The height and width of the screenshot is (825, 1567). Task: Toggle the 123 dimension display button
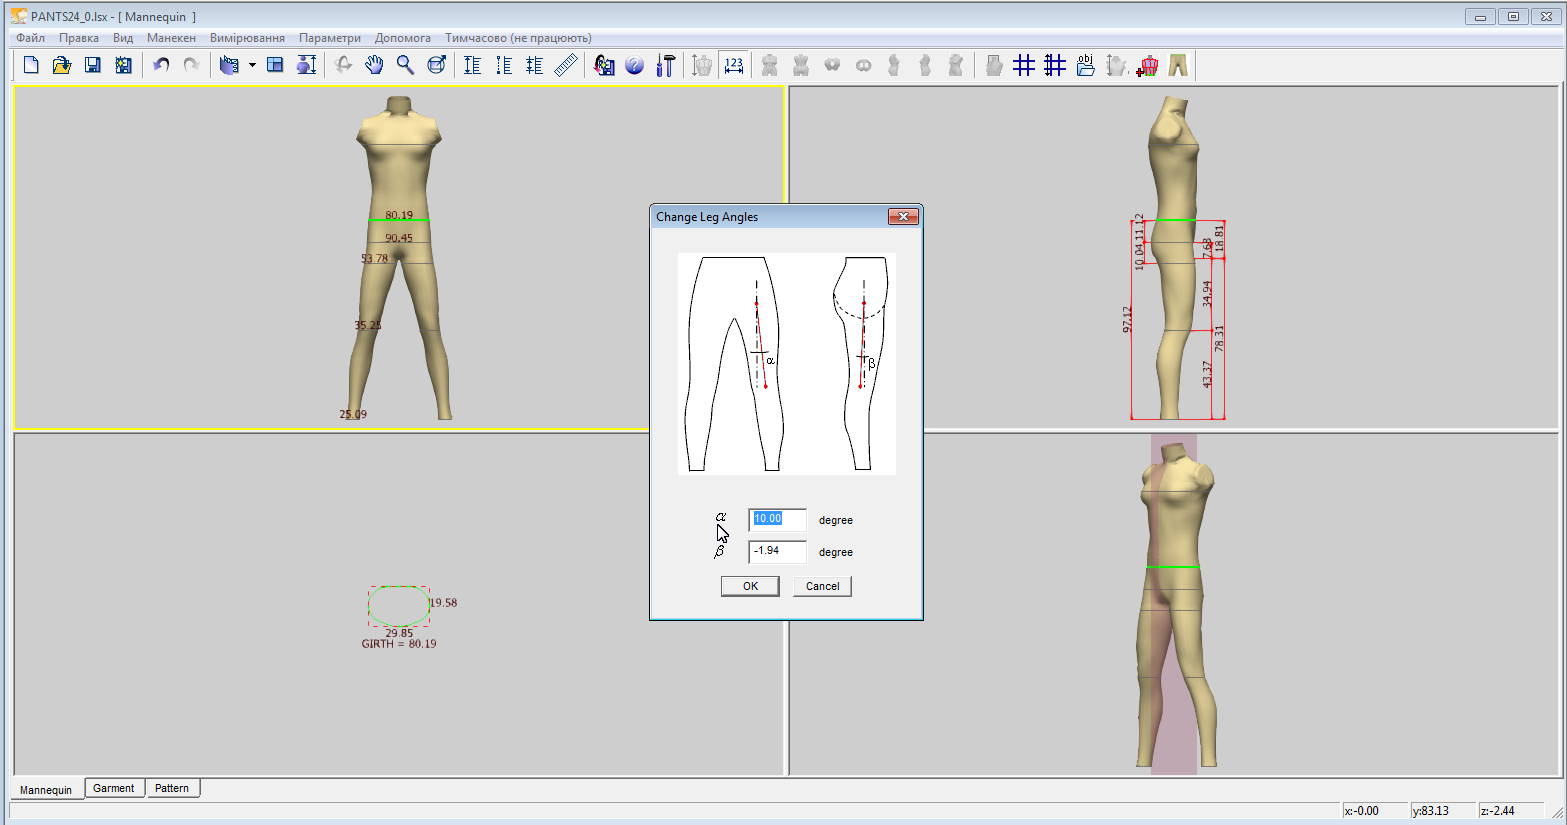click(734, 66)
